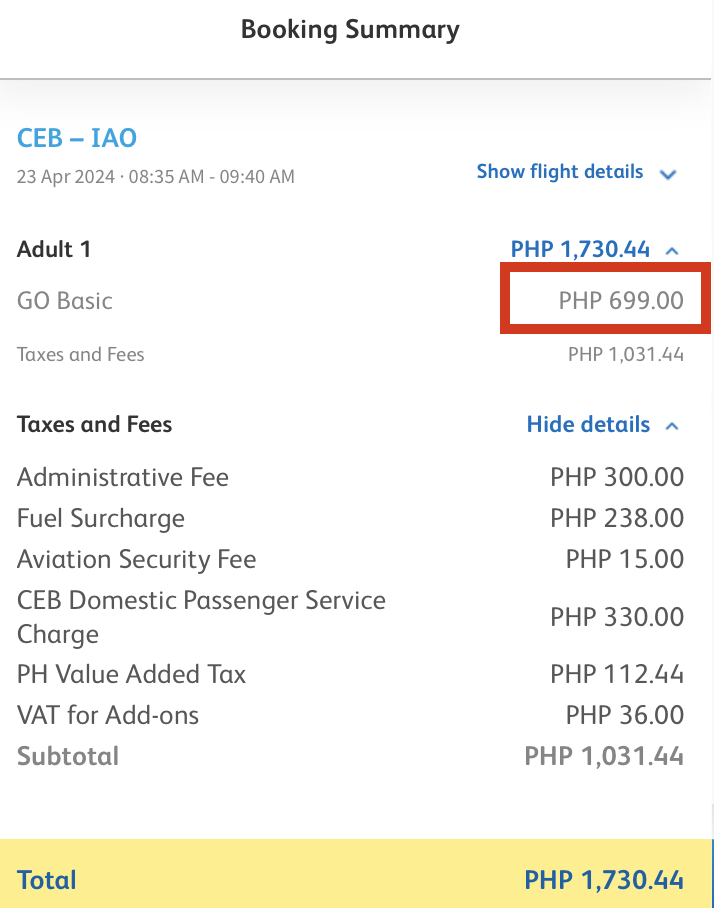Click the Booking Summary title

(x=350, y=30)
